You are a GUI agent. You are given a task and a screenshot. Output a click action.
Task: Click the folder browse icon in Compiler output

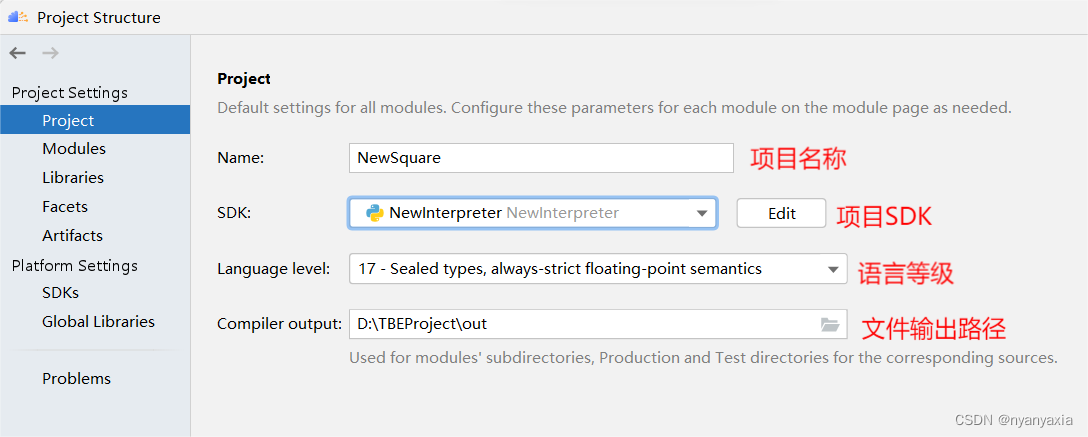point(829,324)
